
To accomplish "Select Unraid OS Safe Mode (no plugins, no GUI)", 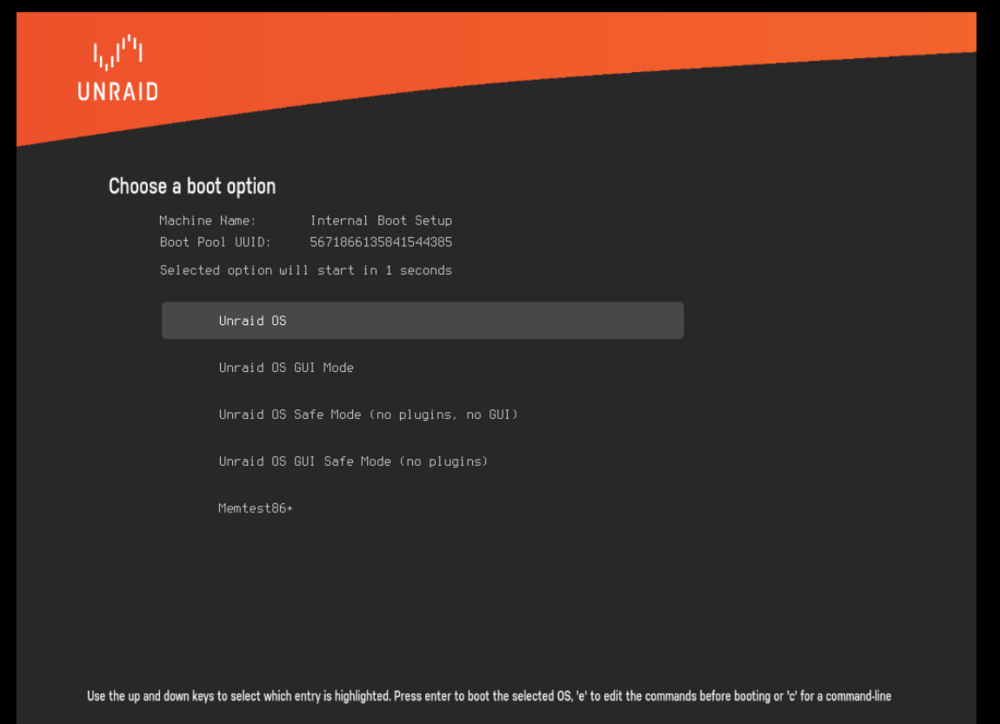I will tap(368, 415).
